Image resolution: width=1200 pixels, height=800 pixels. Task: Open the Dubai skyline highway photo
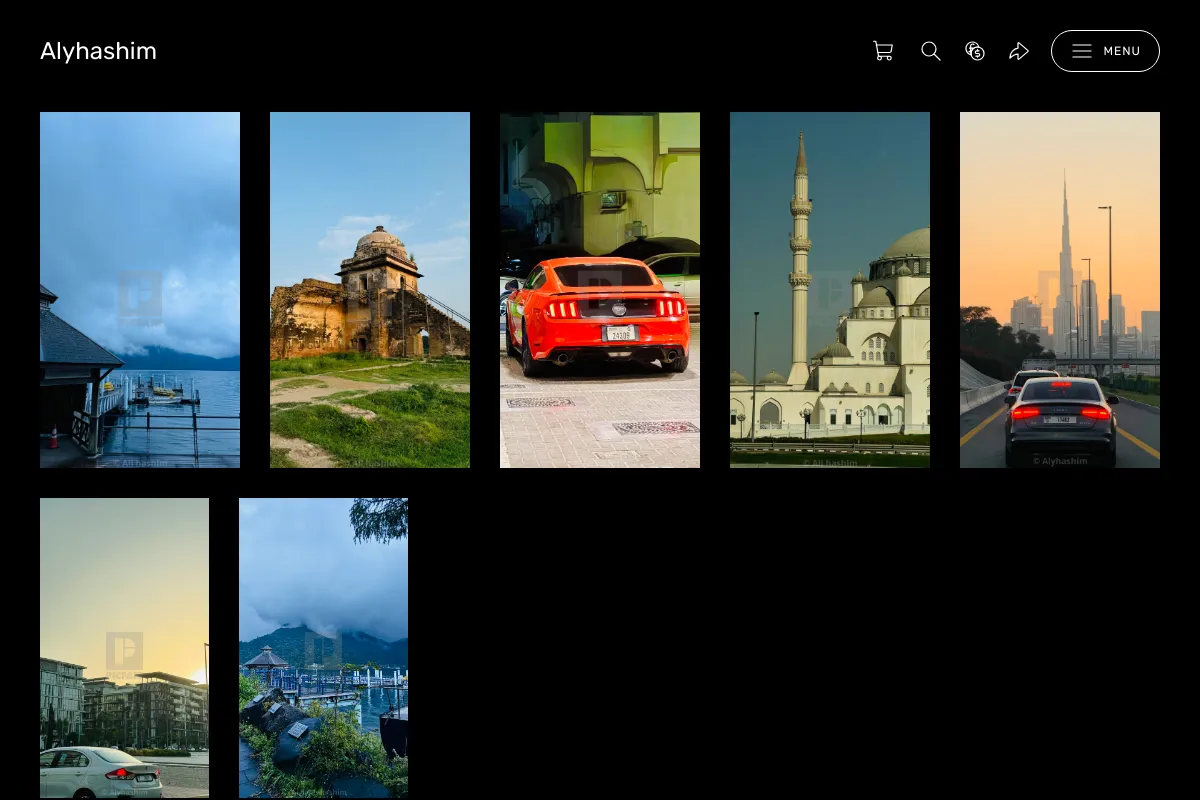tap(1060, 290)
